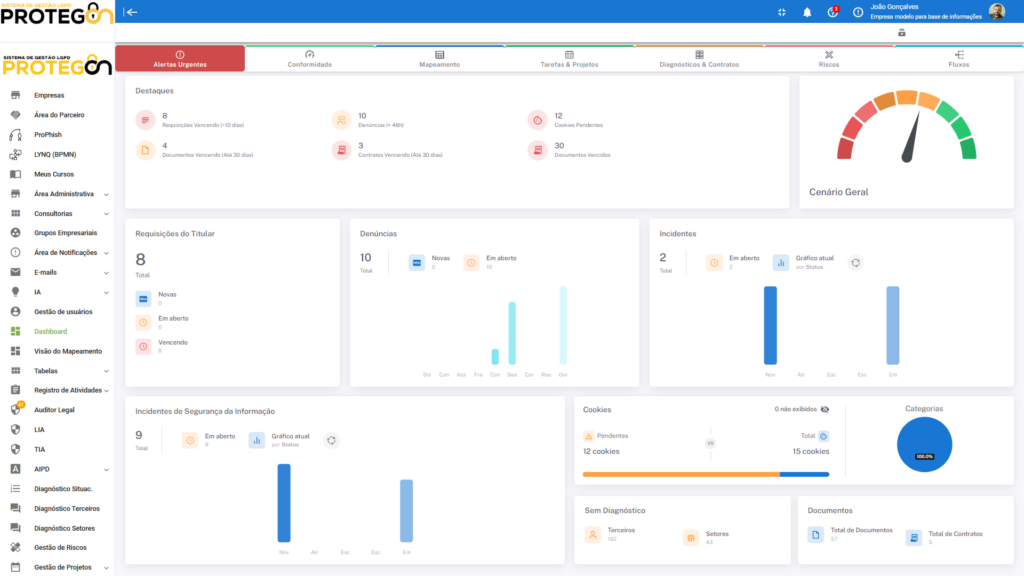Screen dimensions: 1024x576
Task: Switch to the Conformidade tab
Action: pyautogui.click(x=309, y=59)
